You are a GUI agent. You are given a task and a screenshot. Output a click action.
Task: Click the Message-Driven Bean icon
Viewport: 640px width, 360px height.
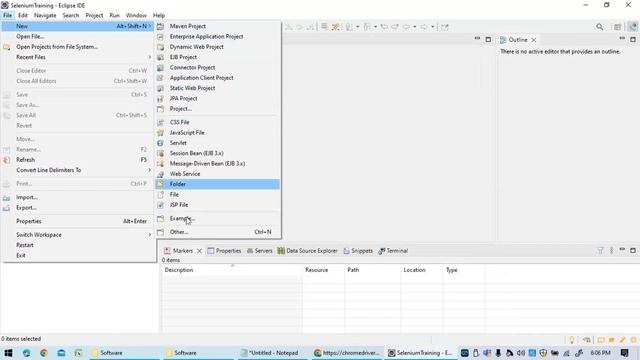[x=160, y=163]
